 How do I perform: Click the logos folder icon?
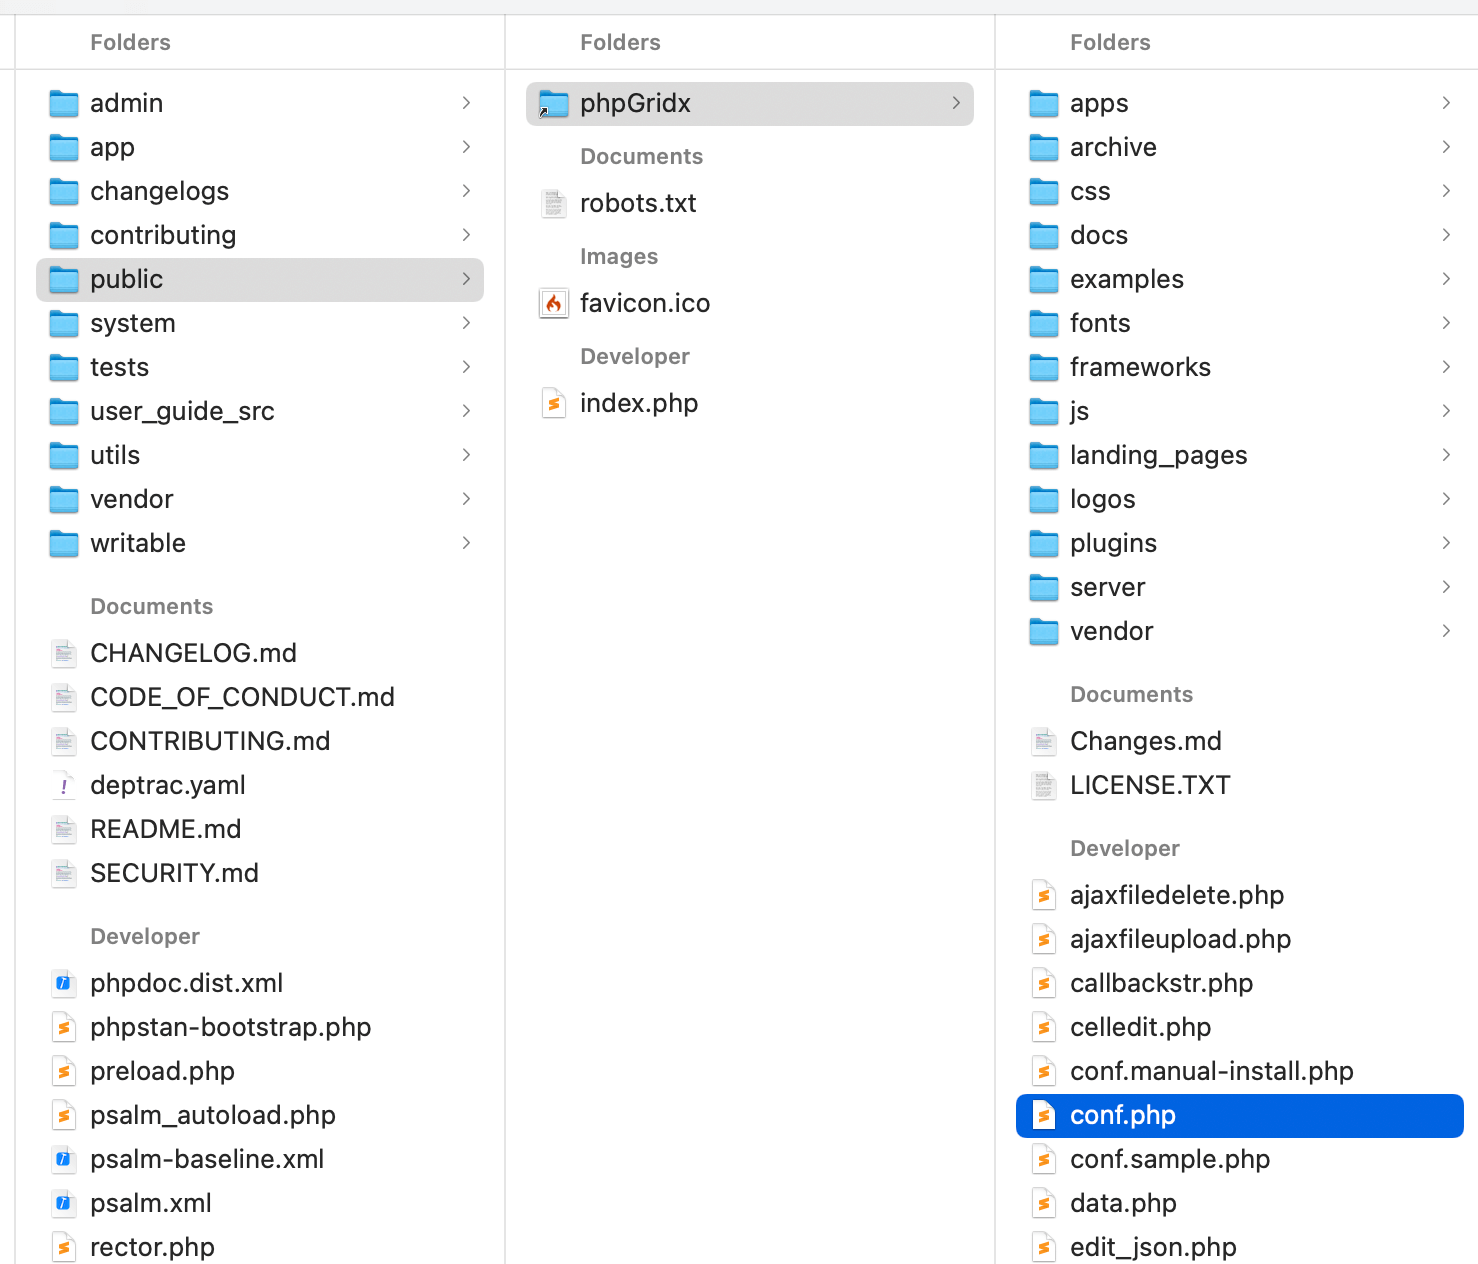1044,499
